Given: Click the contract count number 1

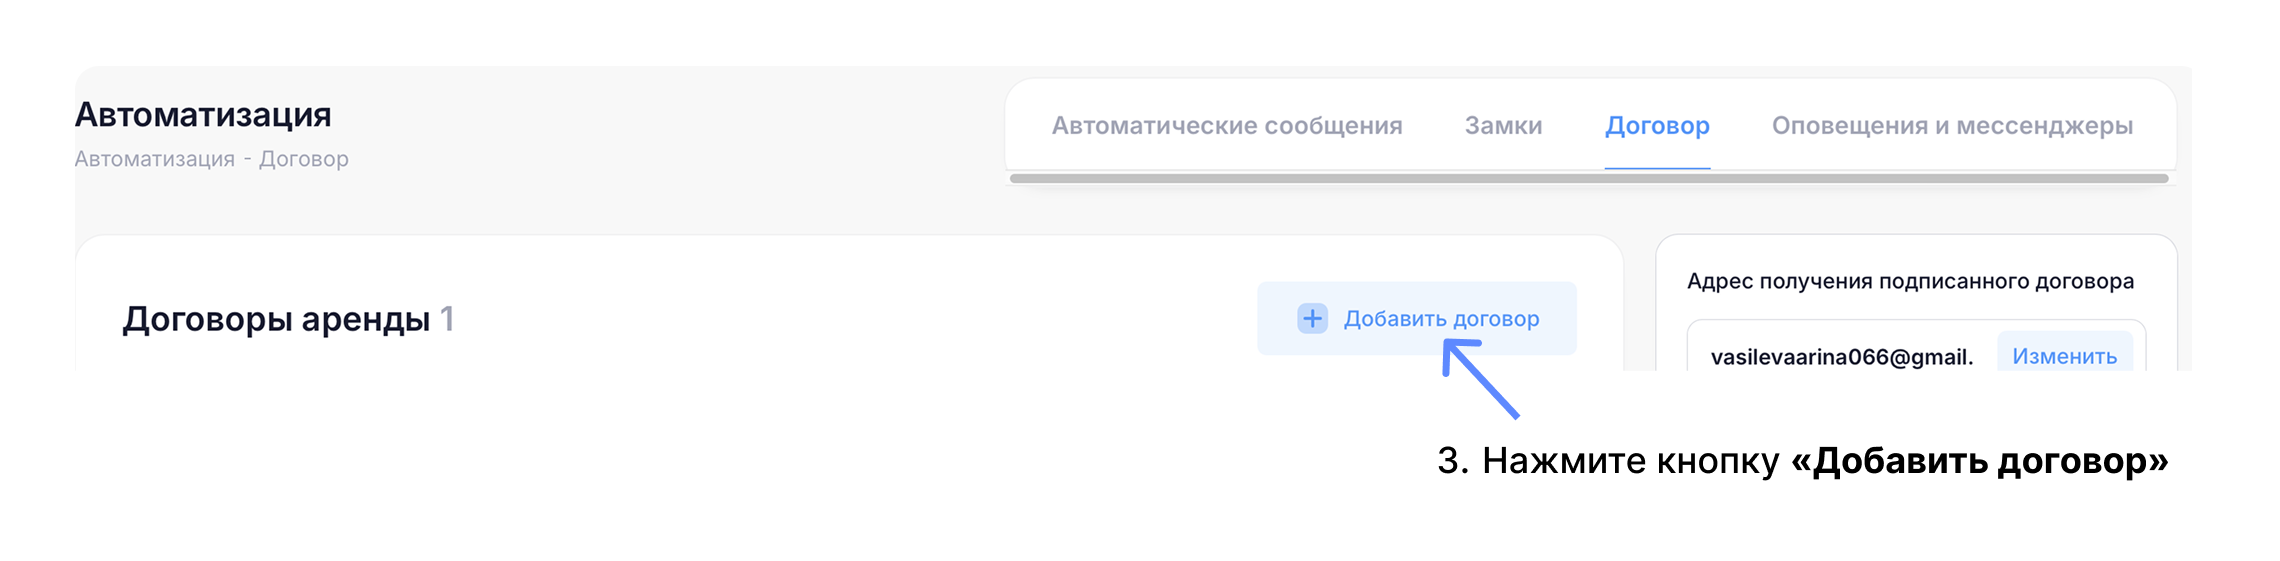Looking at the screenshot, I should 447,319.
